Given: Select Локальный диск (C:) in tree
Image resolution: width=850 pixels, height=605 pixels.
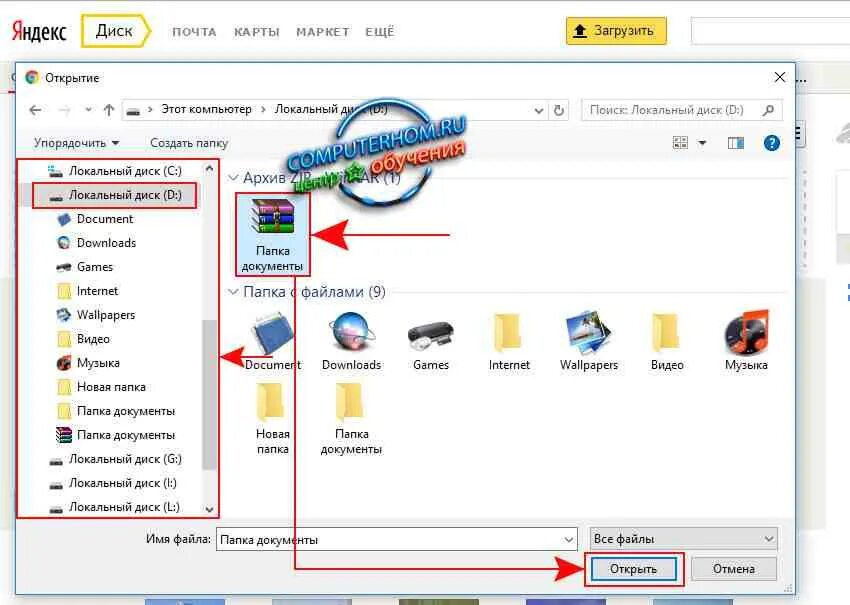Looking at the screenshot, I should point(115,171).
